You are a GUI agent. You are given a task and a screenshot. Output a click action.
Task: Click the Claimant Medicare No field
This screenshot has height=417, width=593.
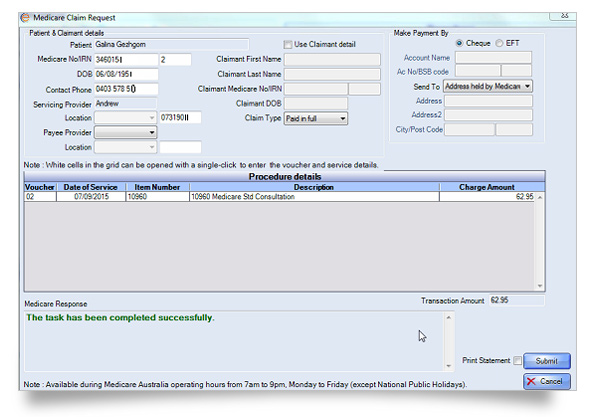click(316, 89)
